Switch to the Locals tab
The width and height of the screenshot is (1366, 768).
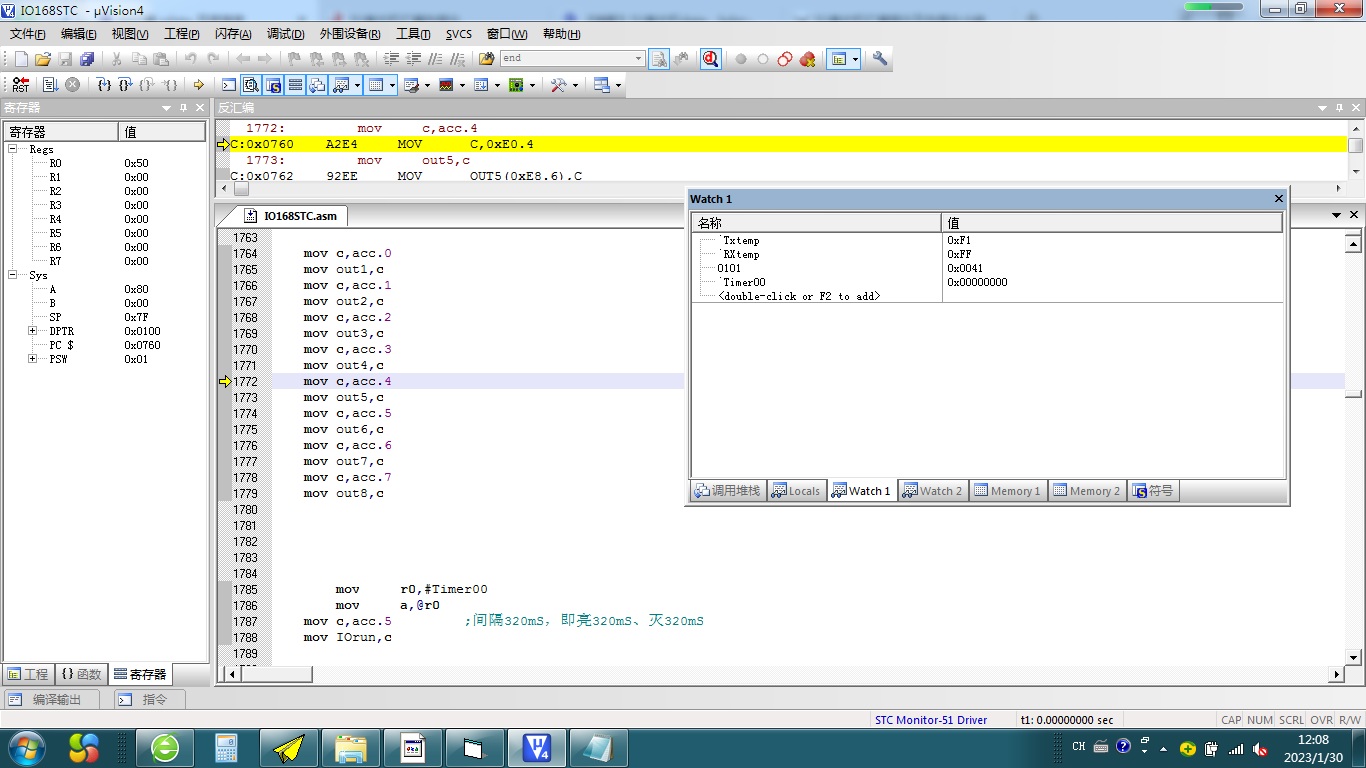point(796,491)
